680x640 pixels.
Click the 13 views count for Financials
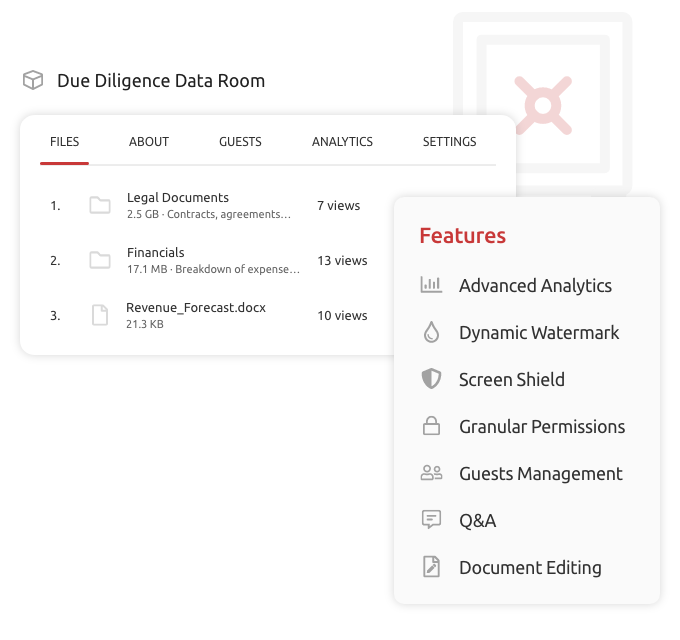pyautogui.click(x=342, y=261)
